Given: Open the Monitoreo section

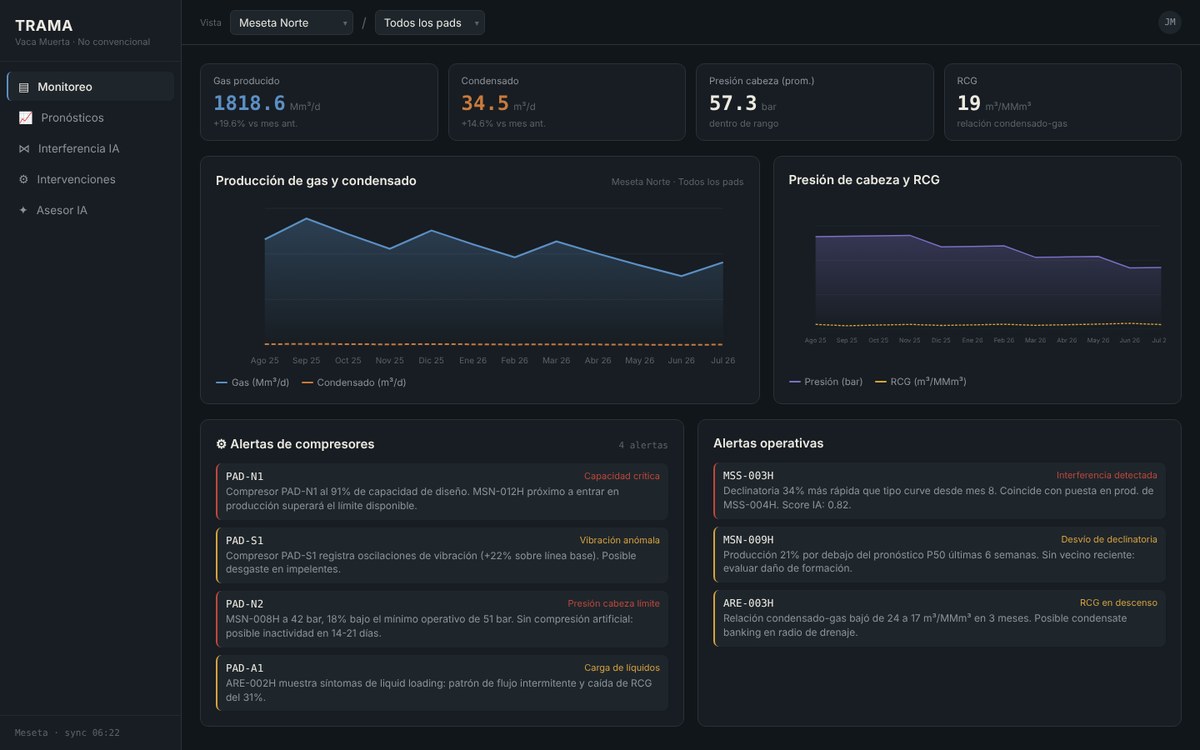Looking at the screenshot, I should tap(90, 87).
